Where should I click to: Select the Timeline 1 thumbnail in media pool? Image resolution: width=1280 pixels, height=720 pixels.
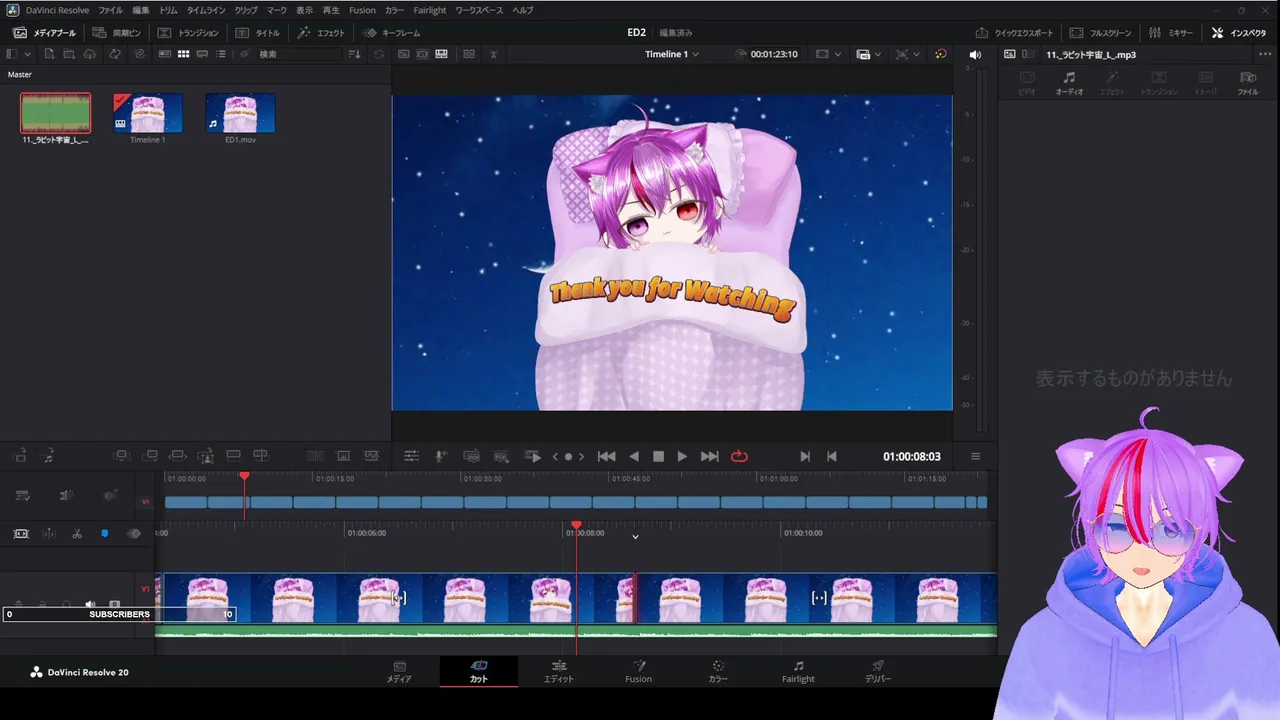click(x=148, y=113)
